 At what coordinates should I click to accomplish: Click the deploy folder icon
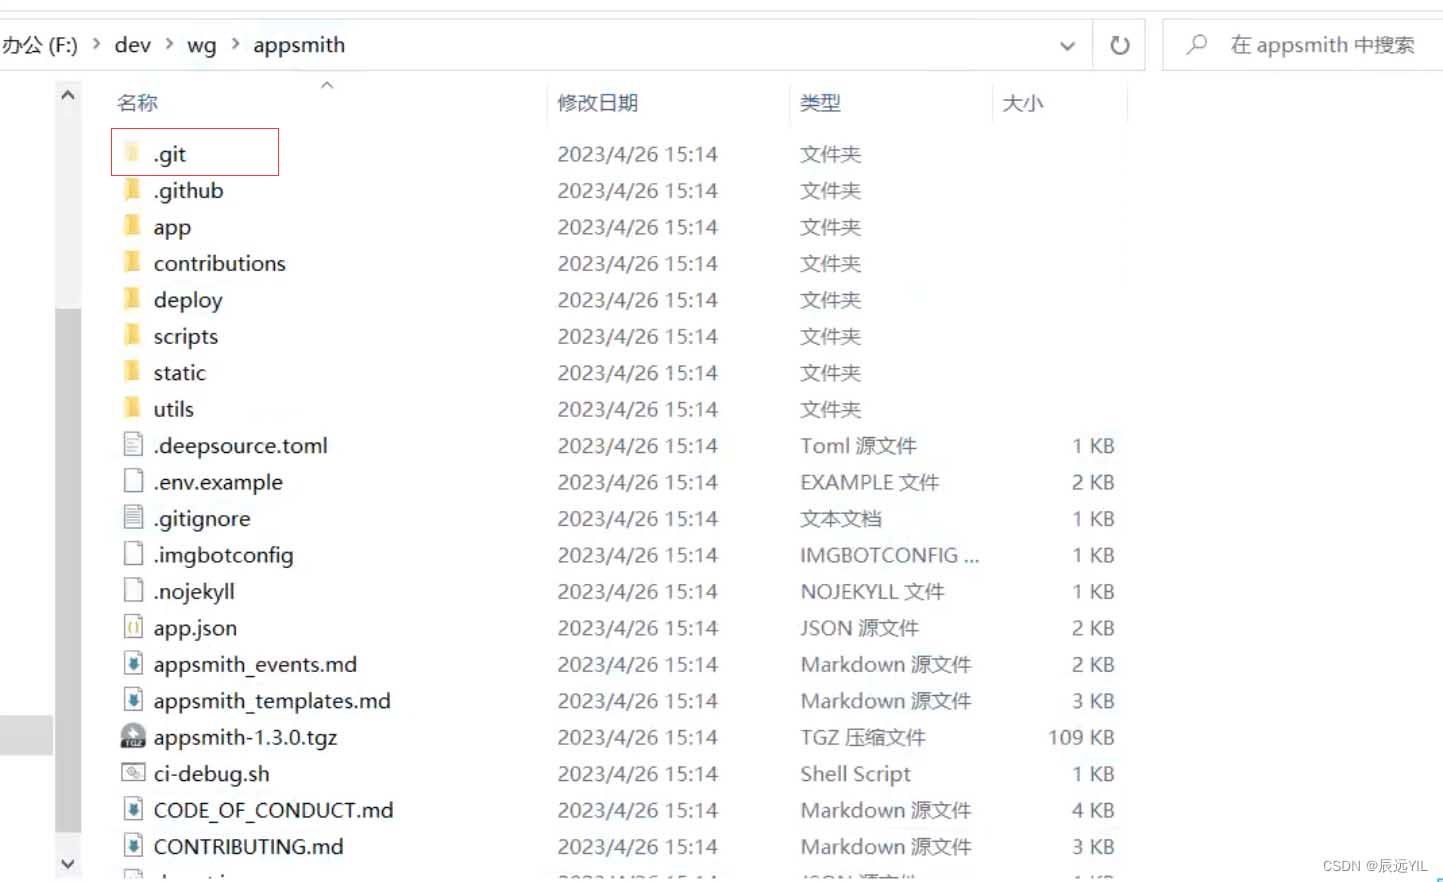tap(132, 299)
